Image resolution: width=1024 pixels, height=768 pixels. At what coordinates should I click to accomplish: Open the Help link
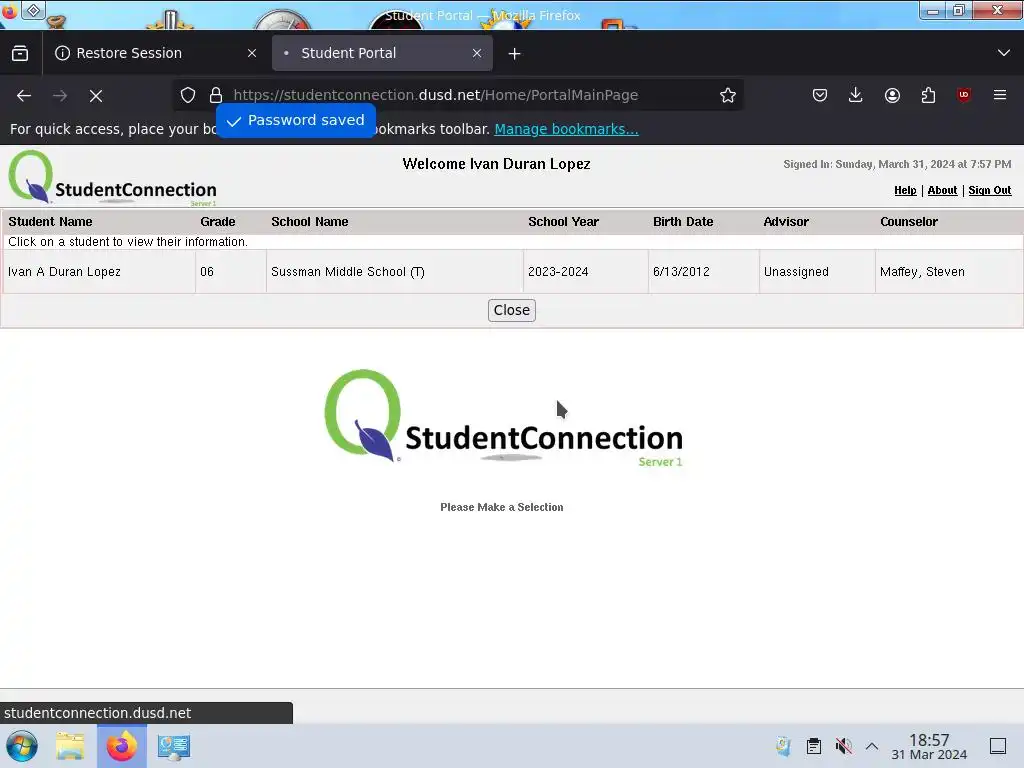click(905, 190)
